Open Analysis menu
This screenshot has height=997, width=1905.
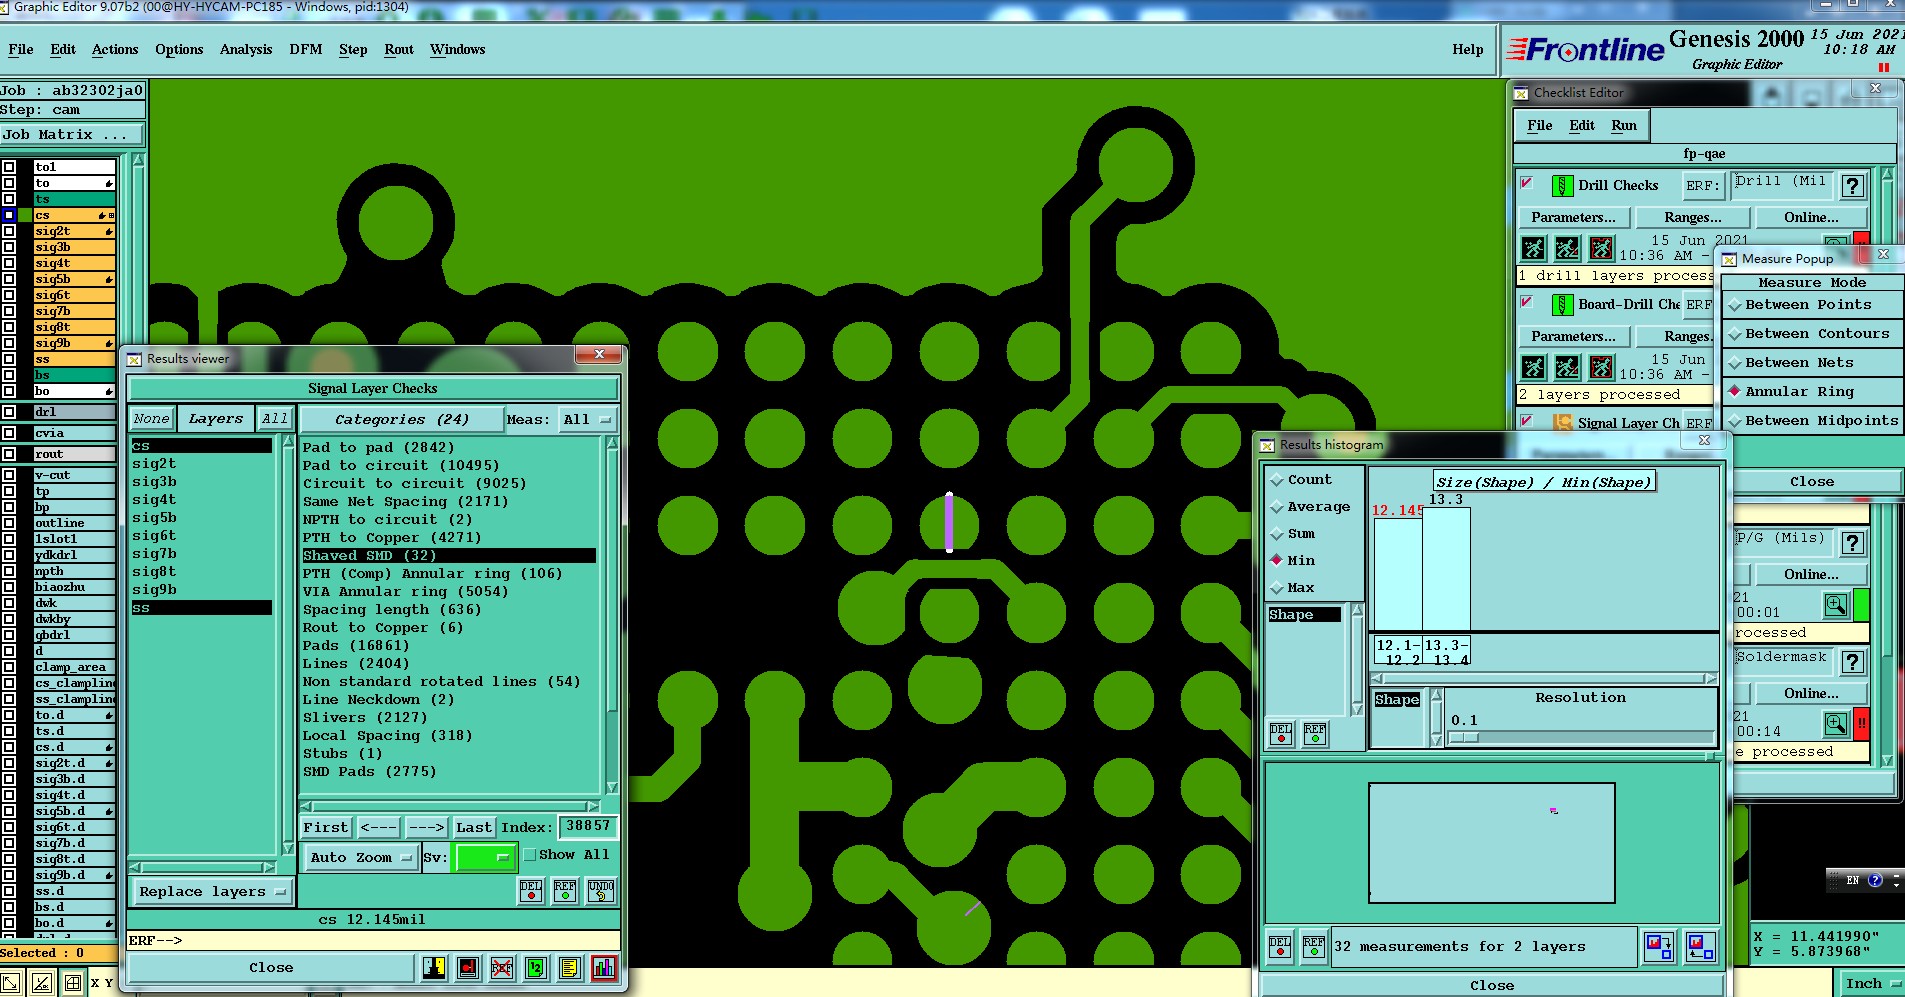(246, 50)
